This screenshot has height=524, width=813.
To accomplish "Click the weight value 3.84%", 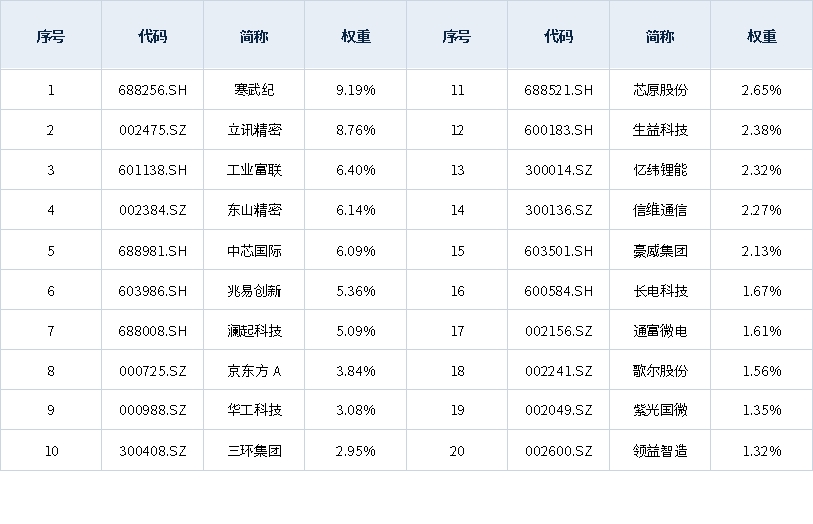I will (x=356, y=371).
